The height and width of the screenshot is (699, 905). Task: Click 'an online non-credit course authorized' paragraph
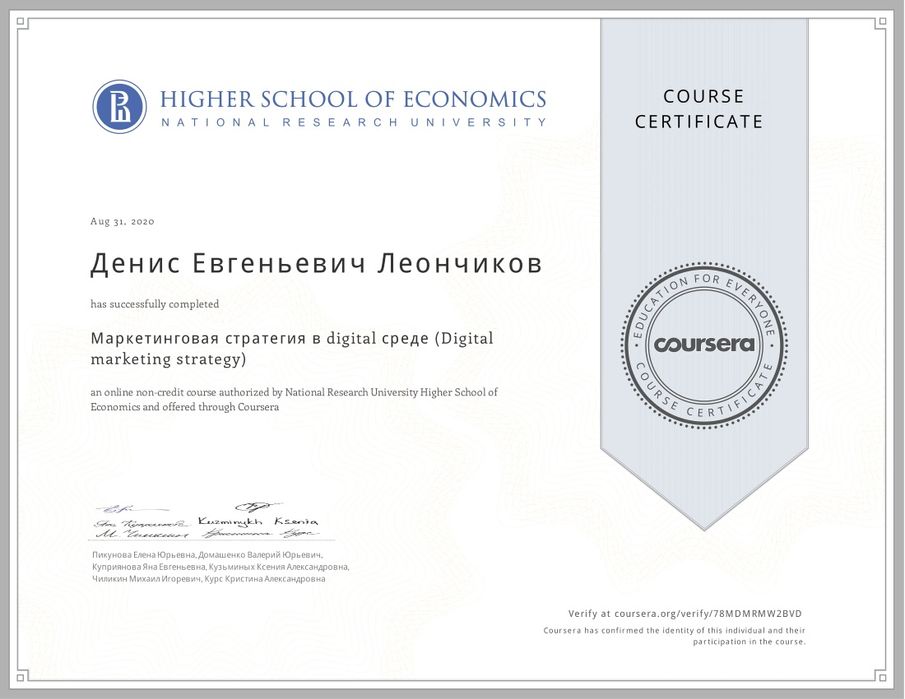pos(294,399)
